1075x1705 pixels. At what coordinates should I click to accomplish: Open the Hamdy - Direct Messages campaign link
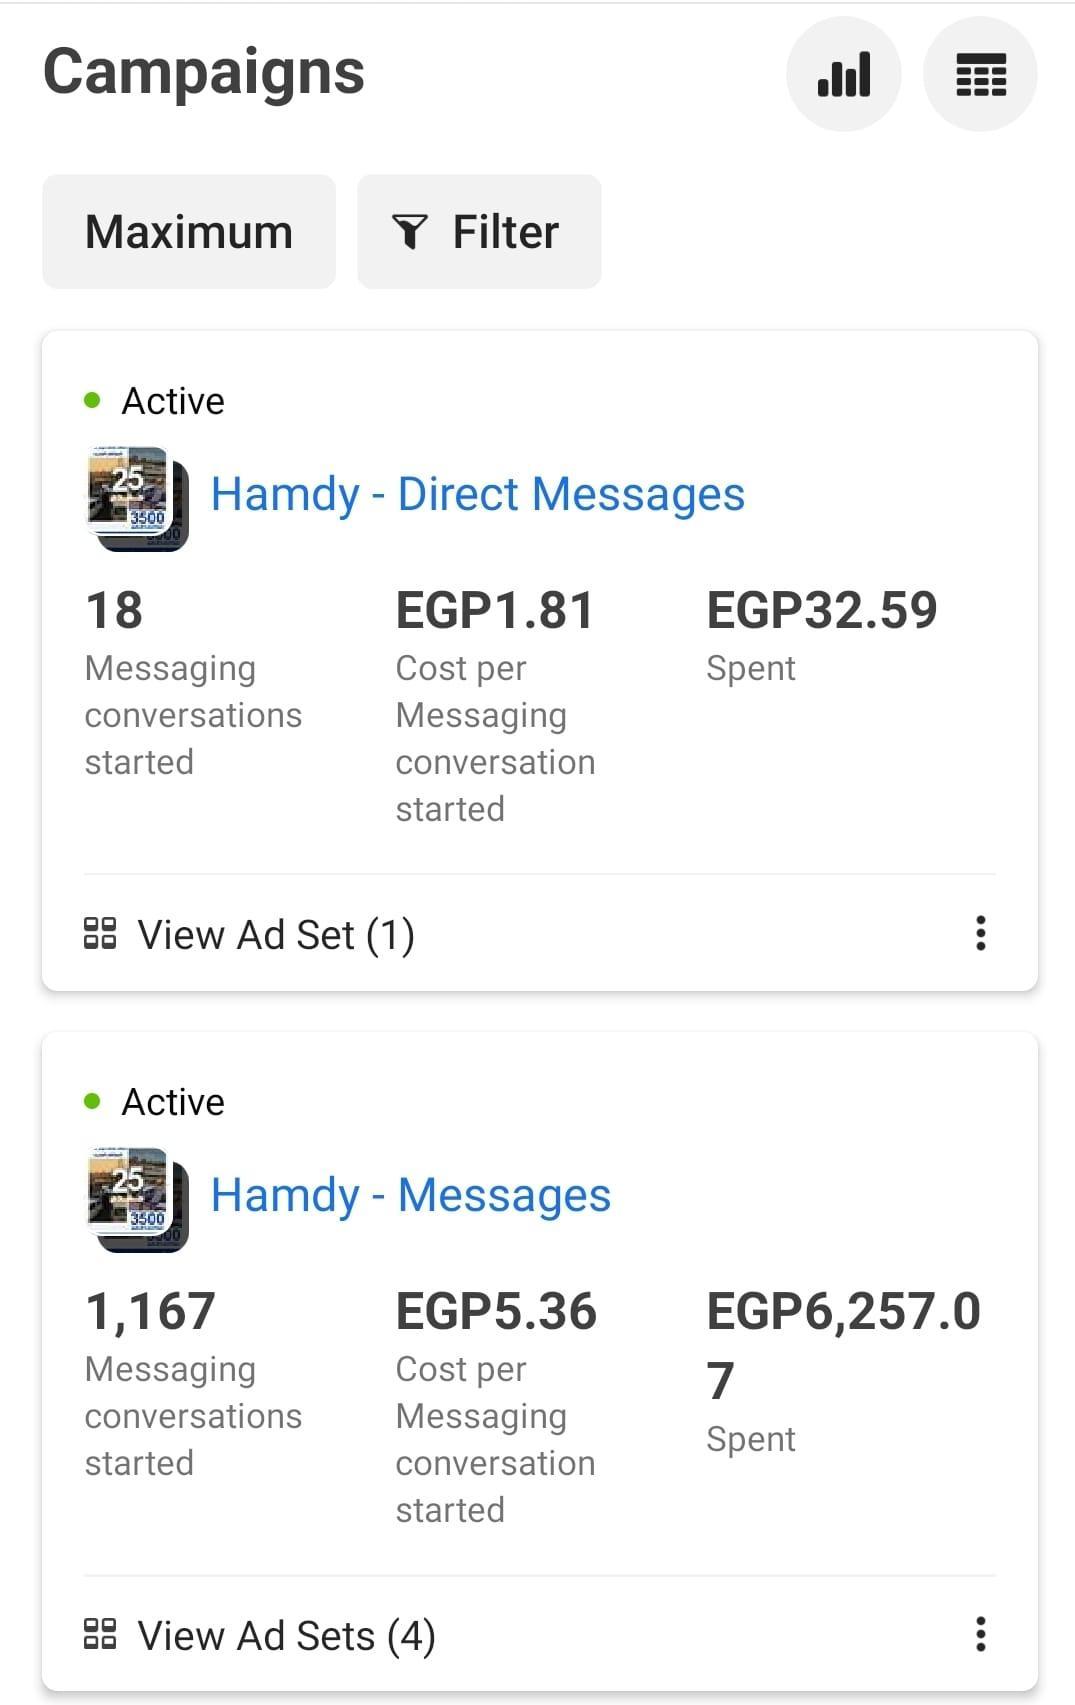pyautogui.click(x=477, y=495)
